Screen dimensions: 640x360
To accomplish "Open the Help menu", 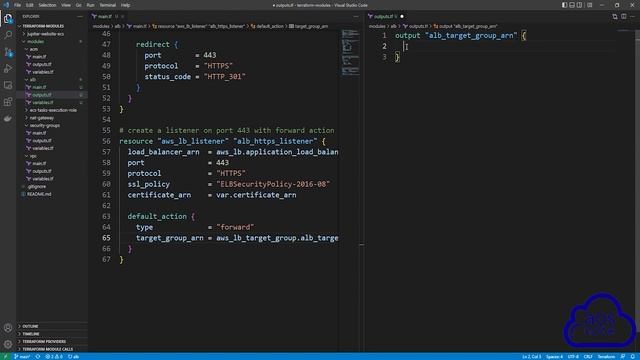I will [125, 5].
